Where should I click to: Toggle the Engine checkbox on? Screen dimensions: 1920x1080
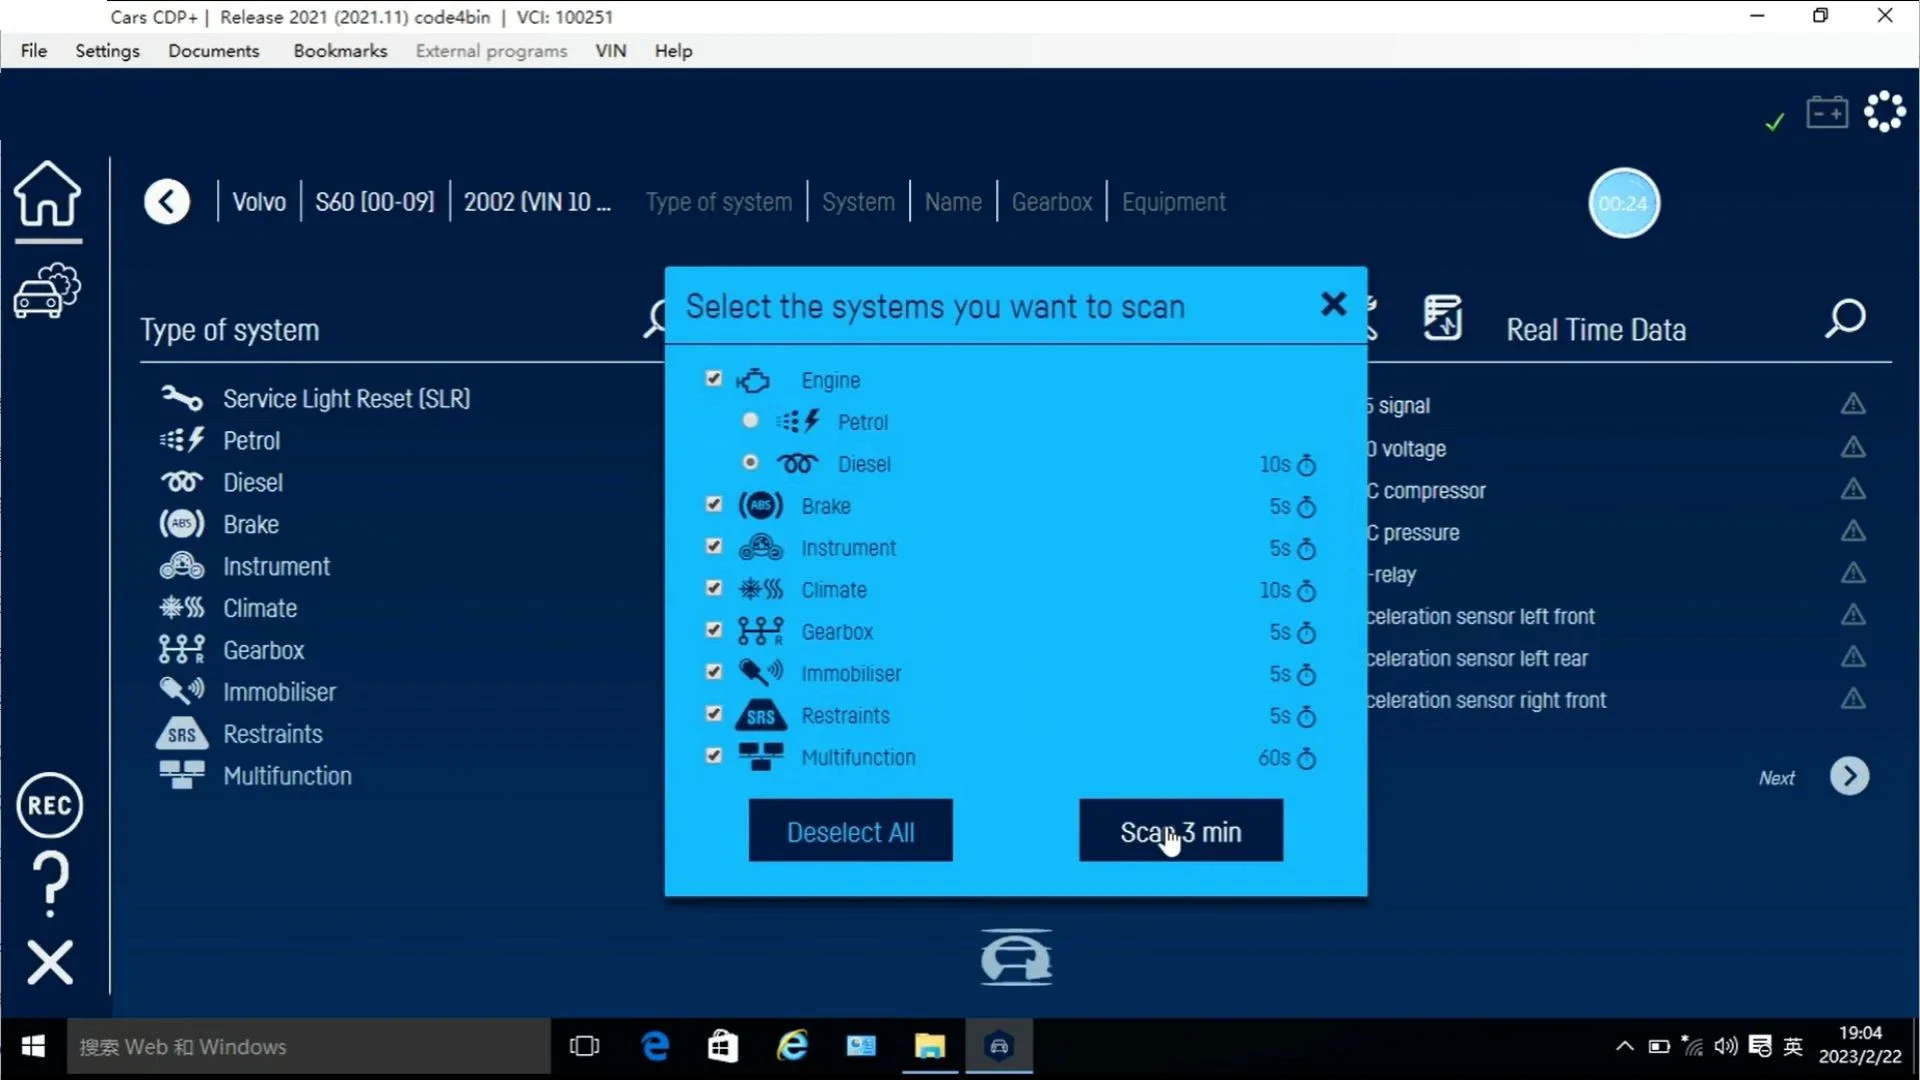713,378
